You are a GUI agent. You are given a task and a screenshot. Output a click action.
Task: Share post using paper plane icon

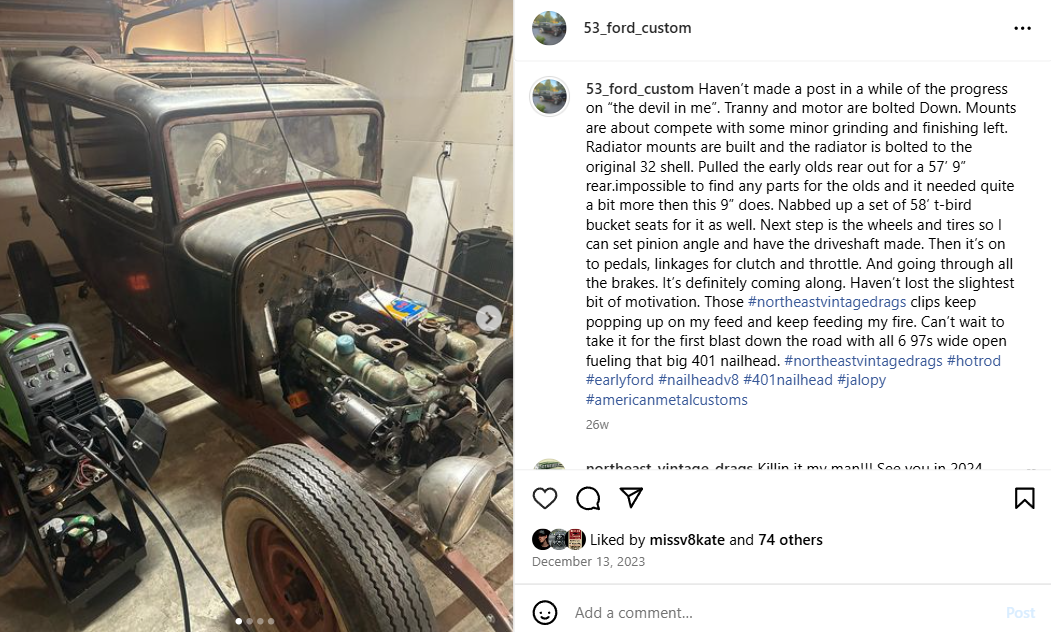click(x=631, y=497)
